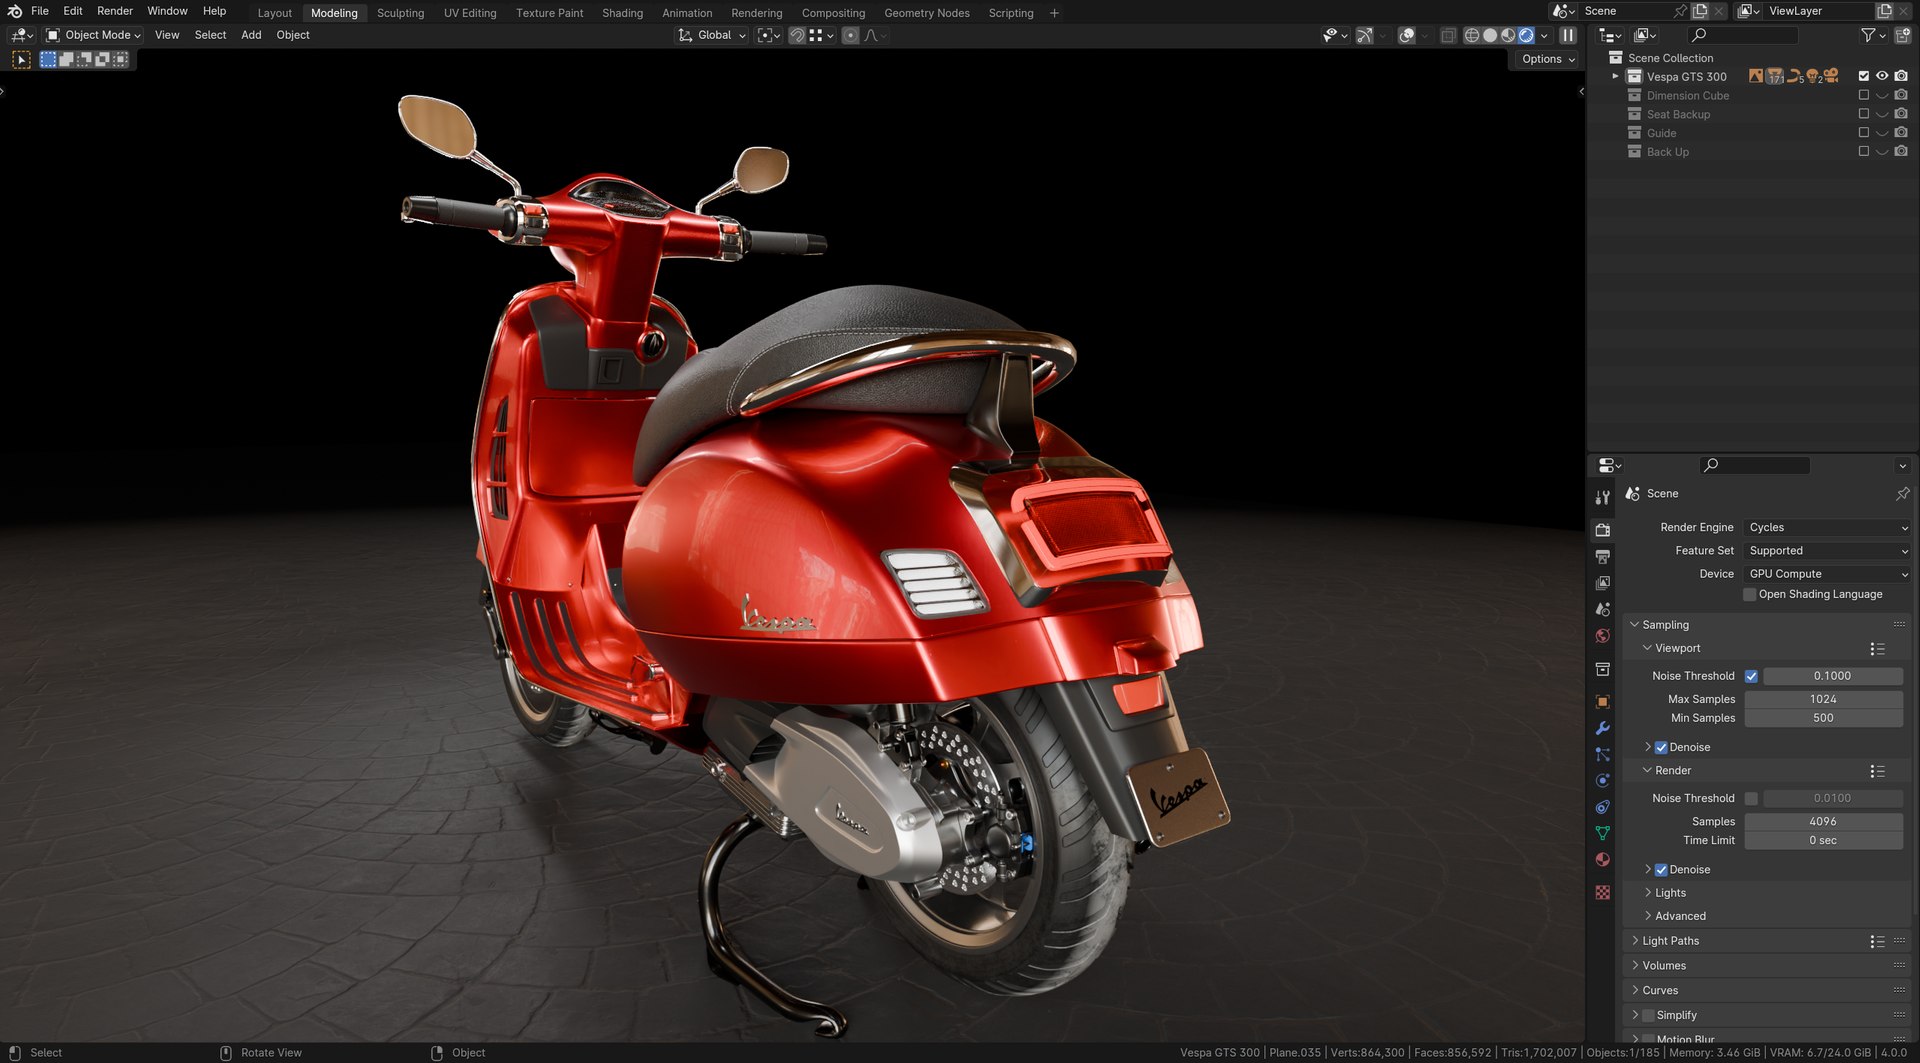Toggle the Render Denoise checkbox
Screen dimensions: 1920x1063
(x=1661, y=871)
